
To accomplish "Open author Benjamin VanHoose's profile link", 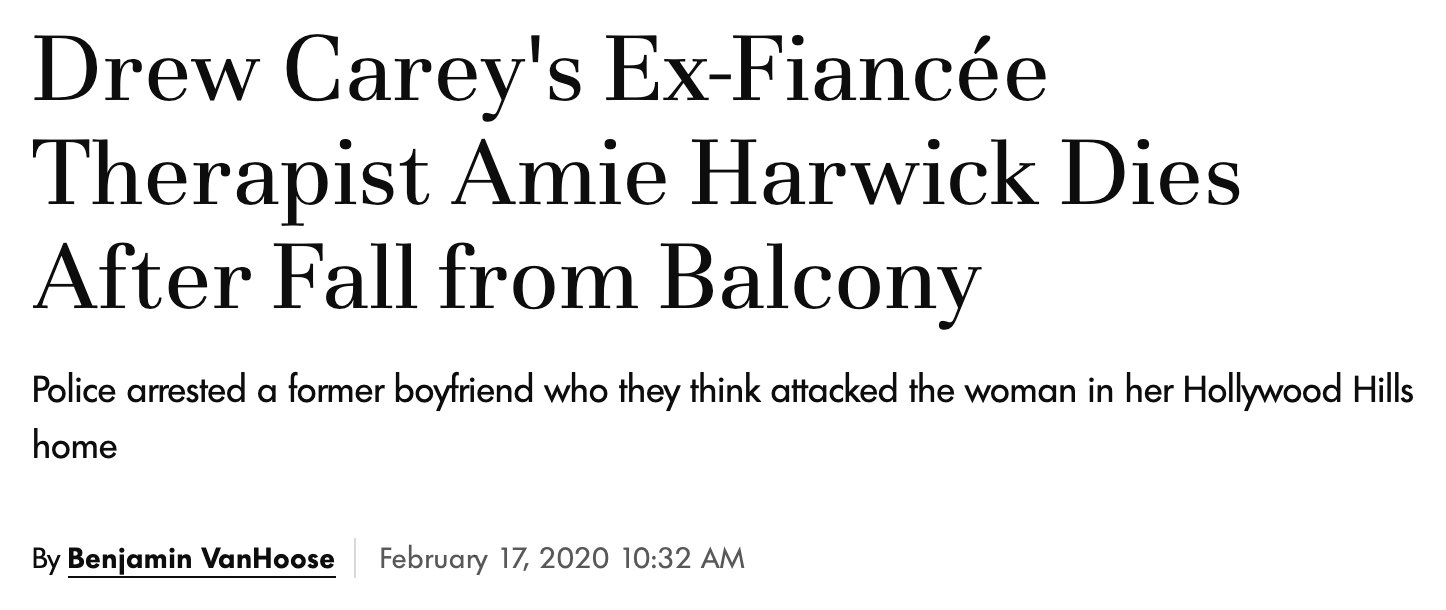I will click(x=201, y=558).
